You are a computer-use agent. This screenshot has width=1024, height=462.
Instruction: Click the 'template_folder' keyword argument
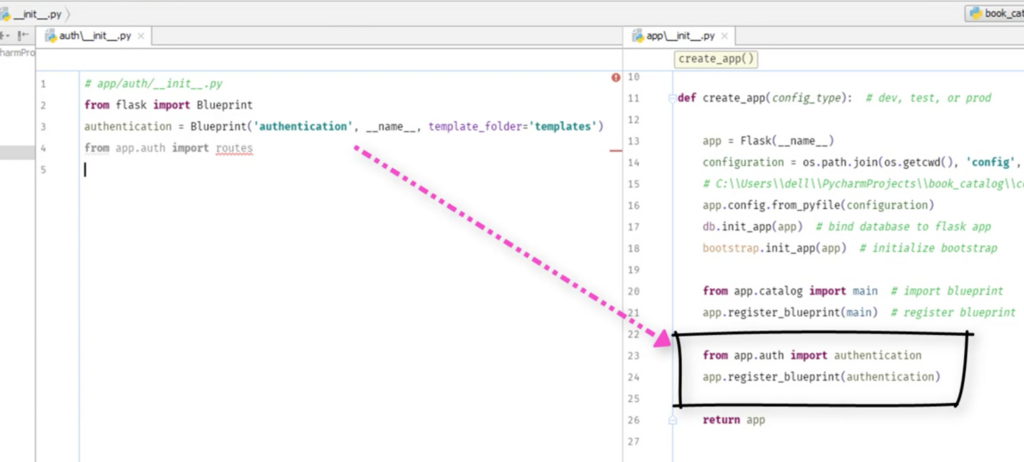475,126
